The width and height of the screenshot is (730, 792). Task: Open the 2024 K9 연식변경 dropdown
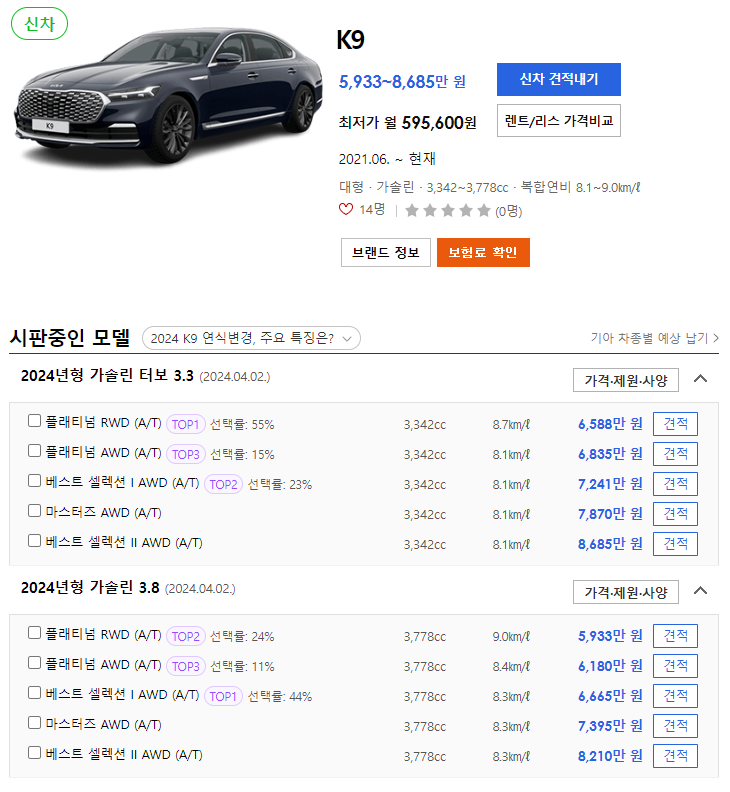coord(251,338)
